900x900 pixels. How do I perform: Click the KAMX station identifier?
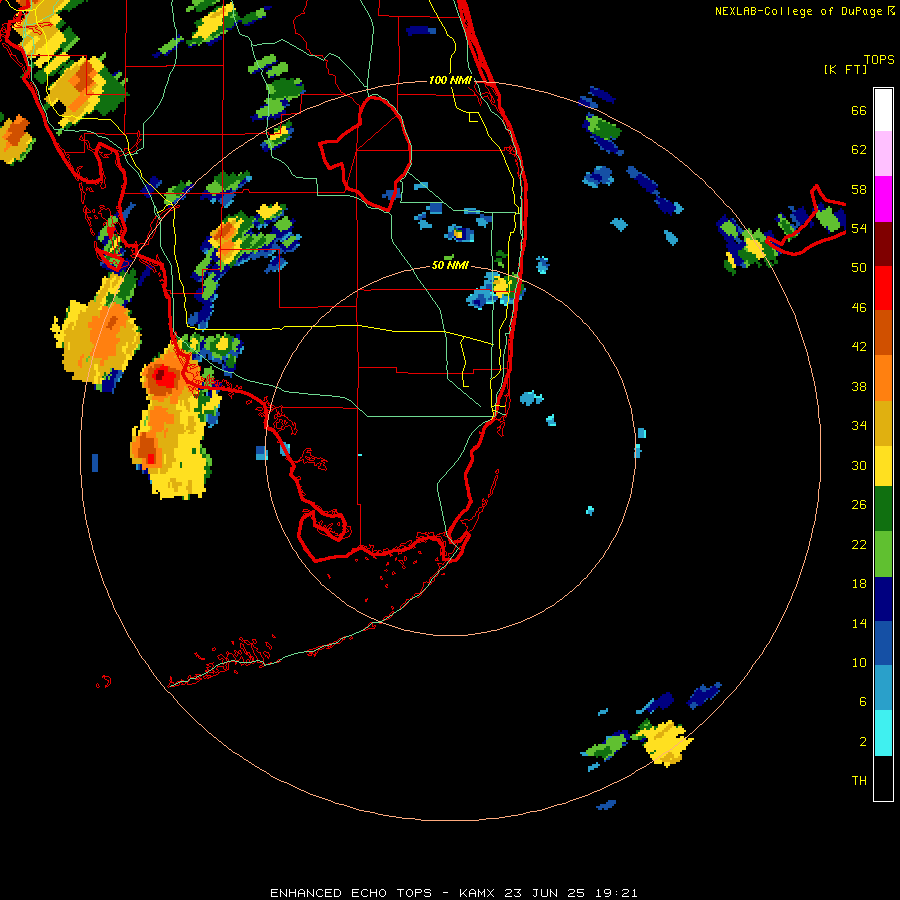pyautogui.click(x=479, y=893)
